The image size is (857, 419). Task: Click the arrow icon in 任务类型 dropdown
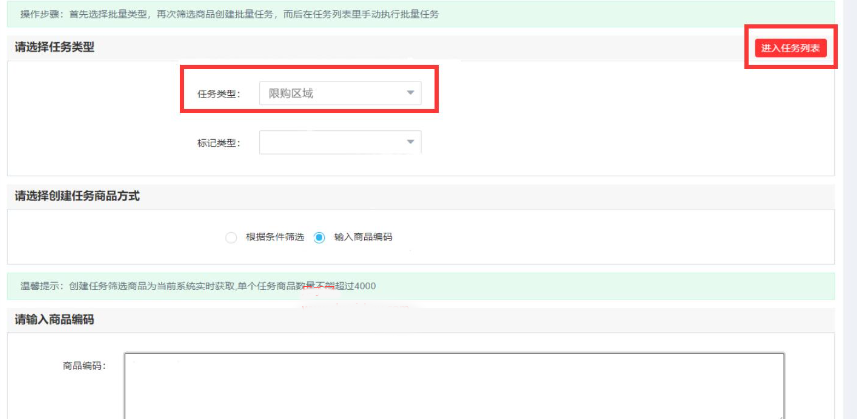(x=410, y=93)
